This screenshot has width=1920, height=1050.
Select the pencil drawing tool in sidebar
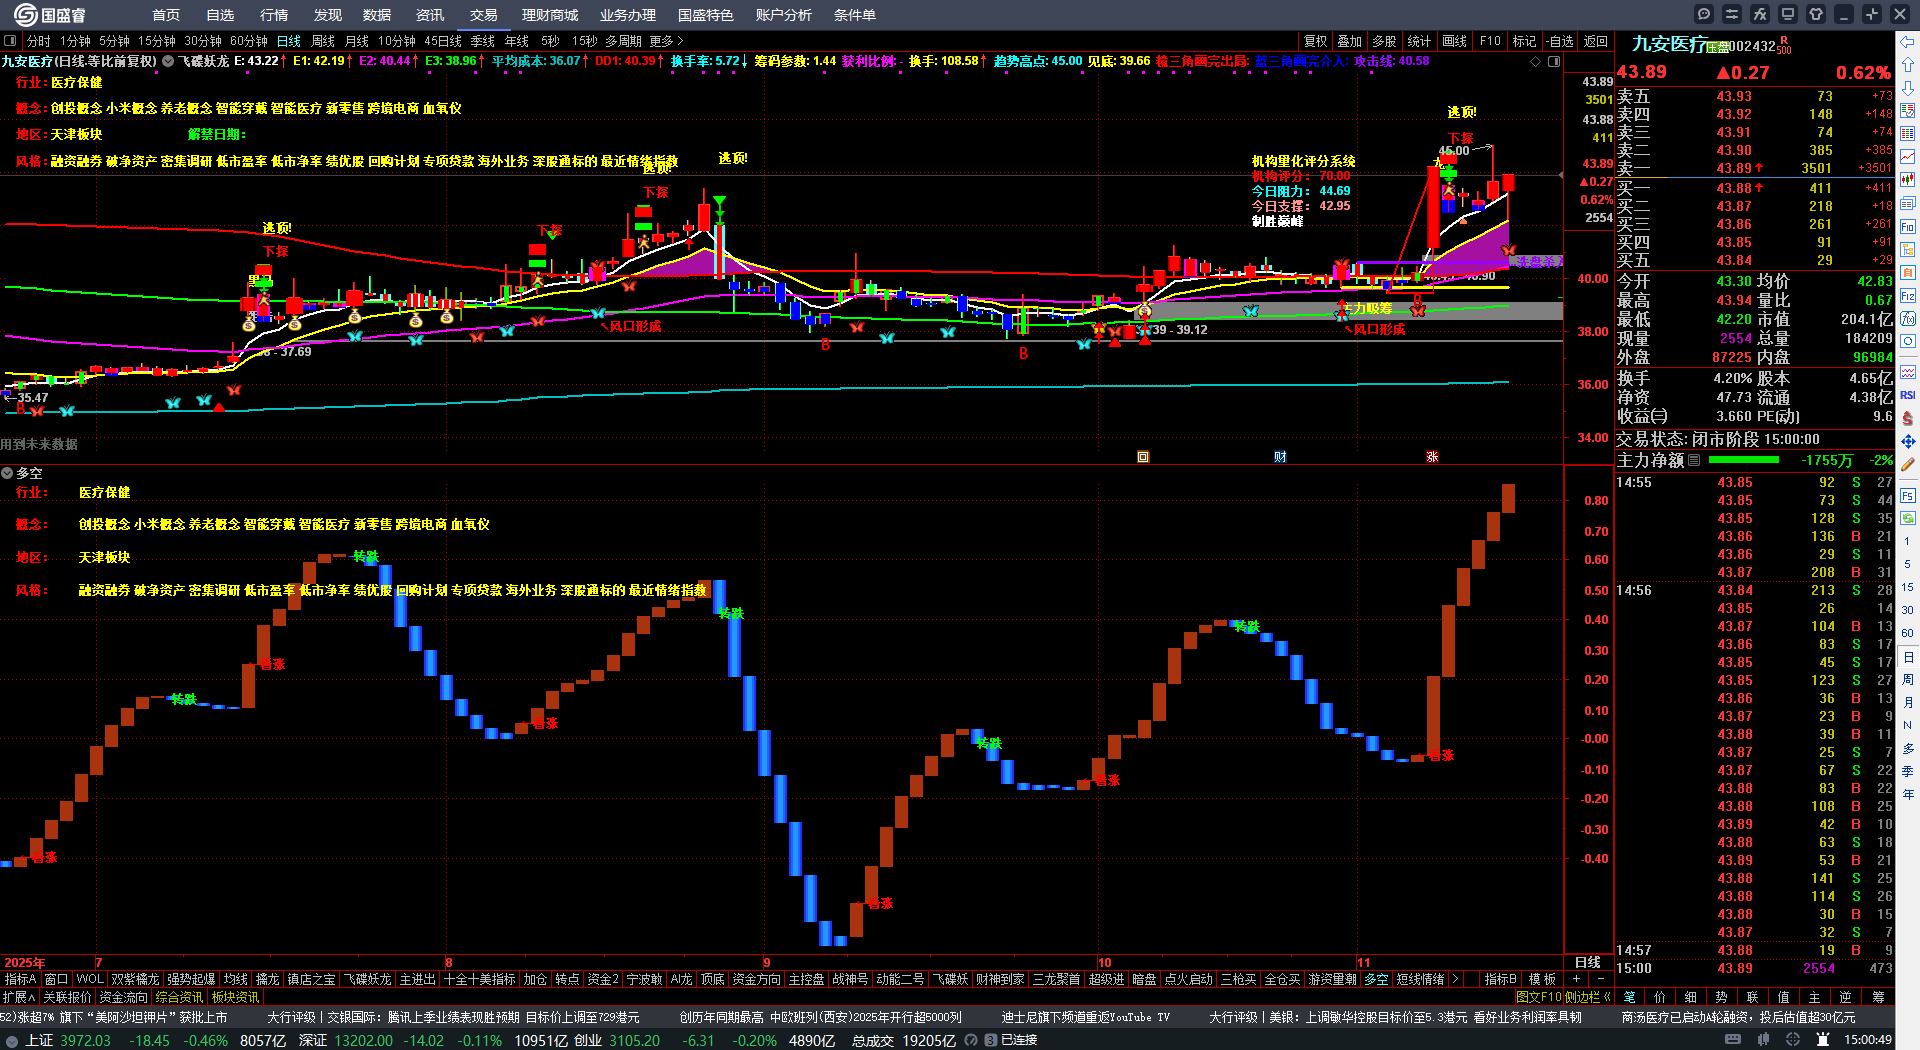tap(1908, 464)
